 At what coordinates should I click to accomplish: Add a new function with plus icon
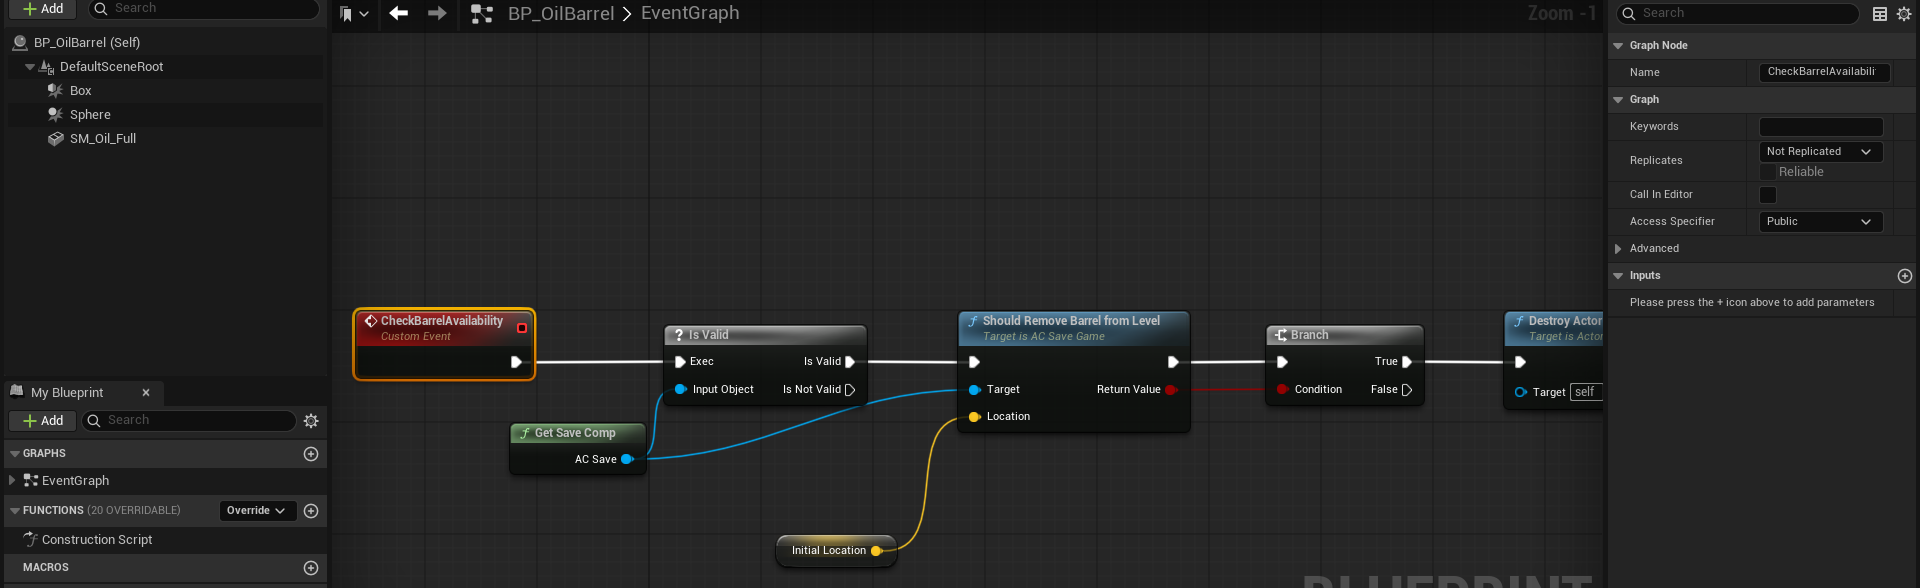pyautogui.click(x=311, y=511)
